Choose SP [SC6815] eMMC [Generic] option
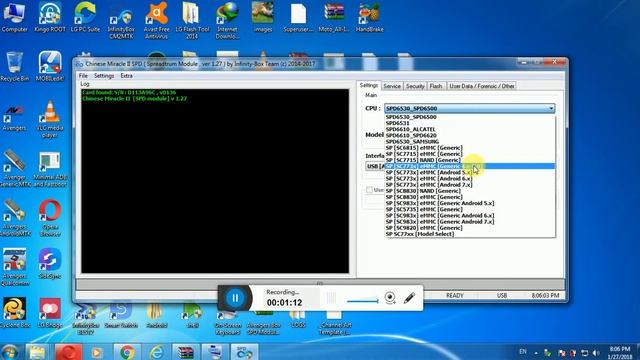640x360 pixels. pyautogui.click(x=469, y=148)
